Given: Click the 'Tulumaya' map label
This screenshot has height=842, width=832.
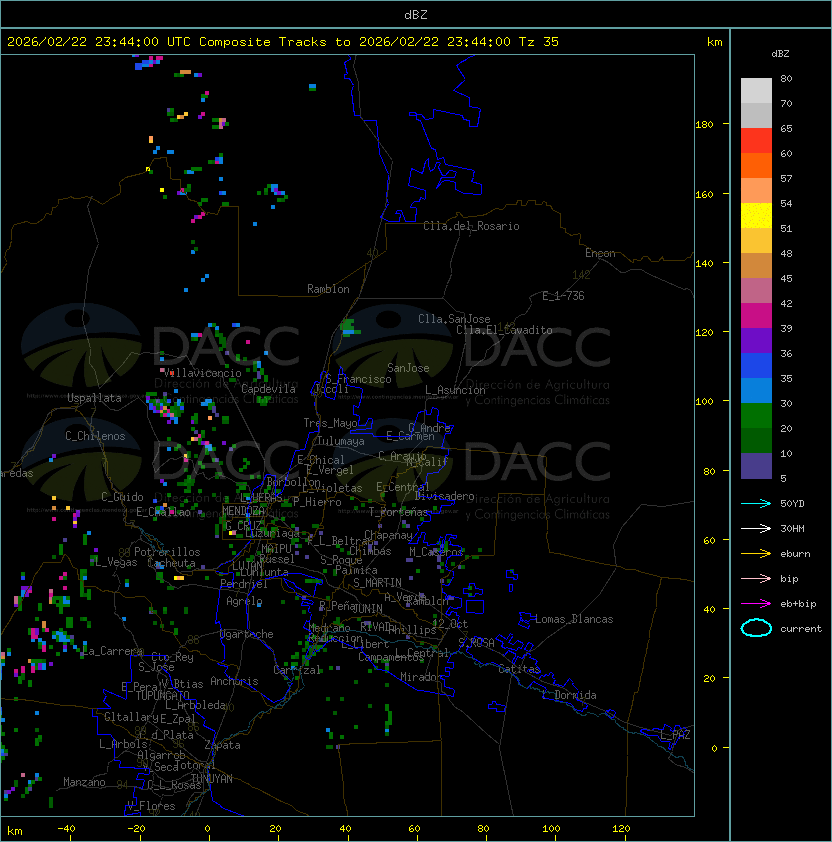Looking at the screenshot, I should (x=341, y=441).
